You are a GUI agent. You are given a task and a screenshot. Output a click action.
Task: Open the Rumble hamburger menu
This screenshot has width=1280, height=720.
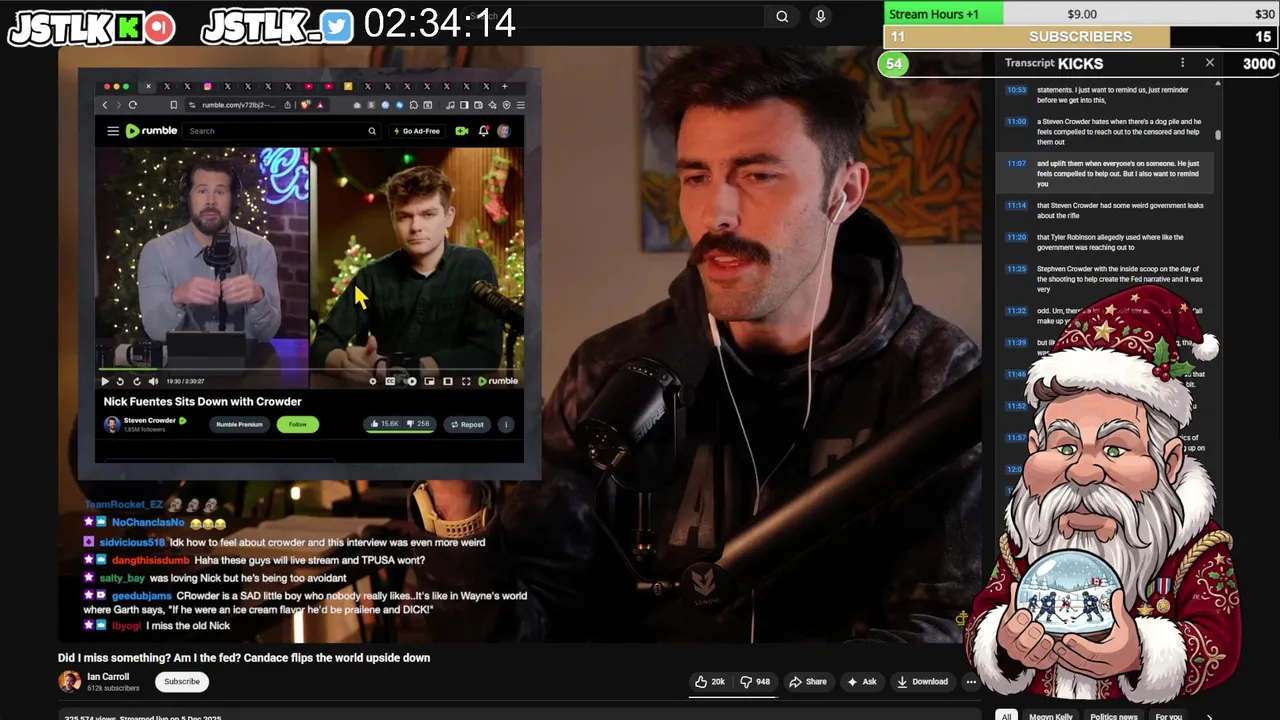(x=113, y=131)
